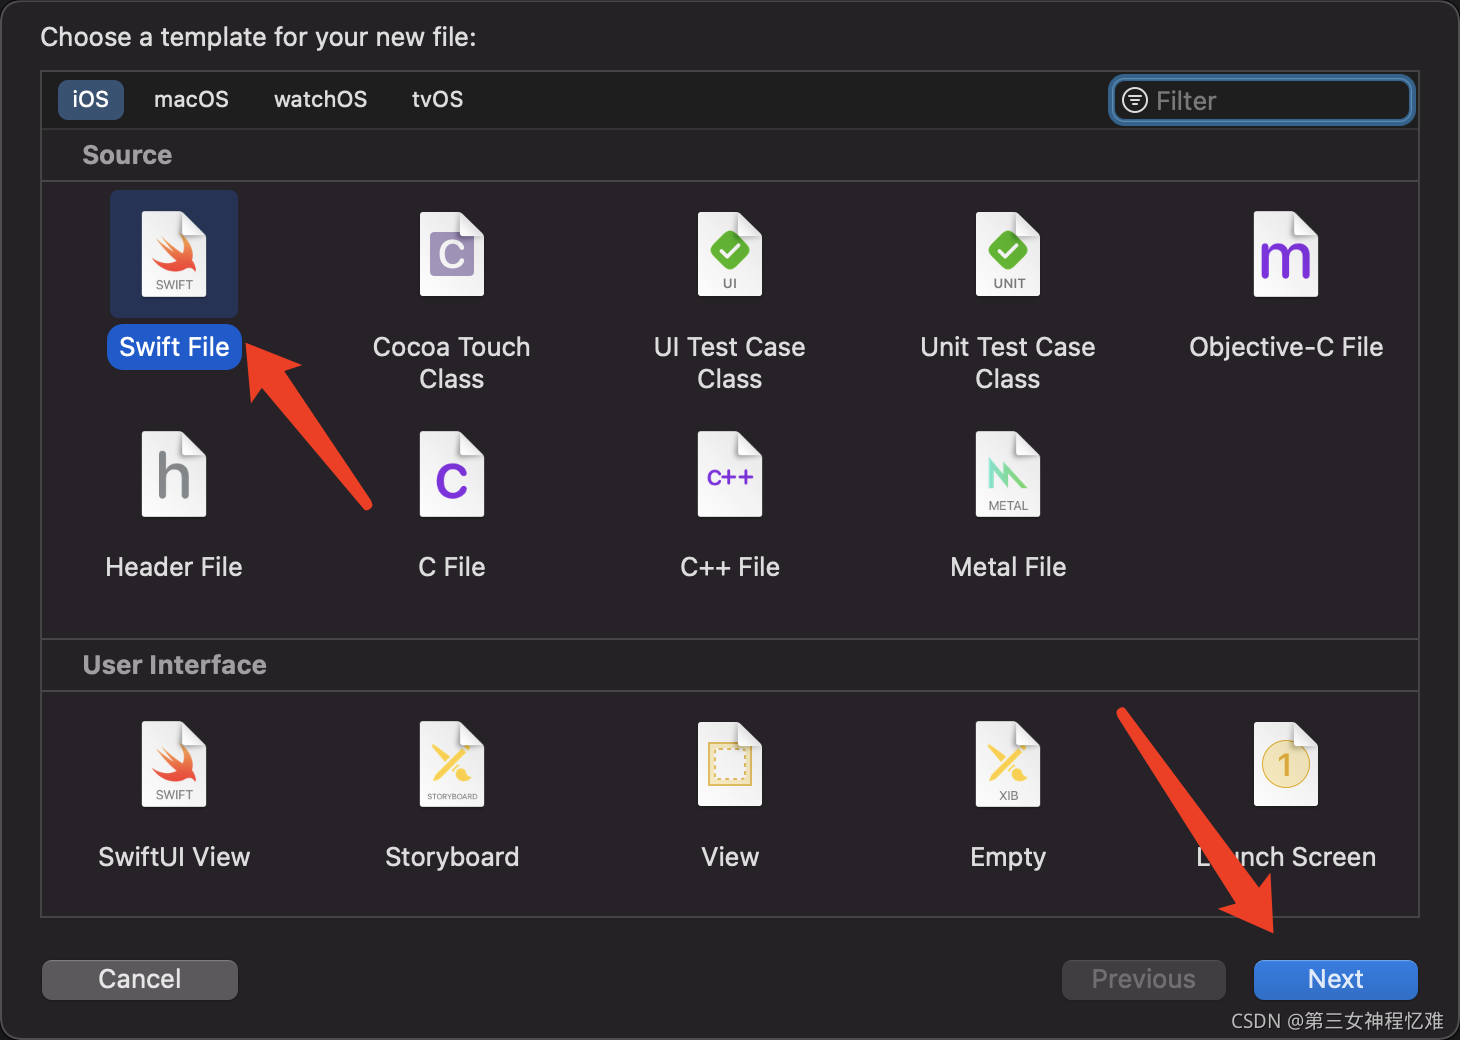
Task: Select the Storyboard template icon
Action: click(452, 764)
